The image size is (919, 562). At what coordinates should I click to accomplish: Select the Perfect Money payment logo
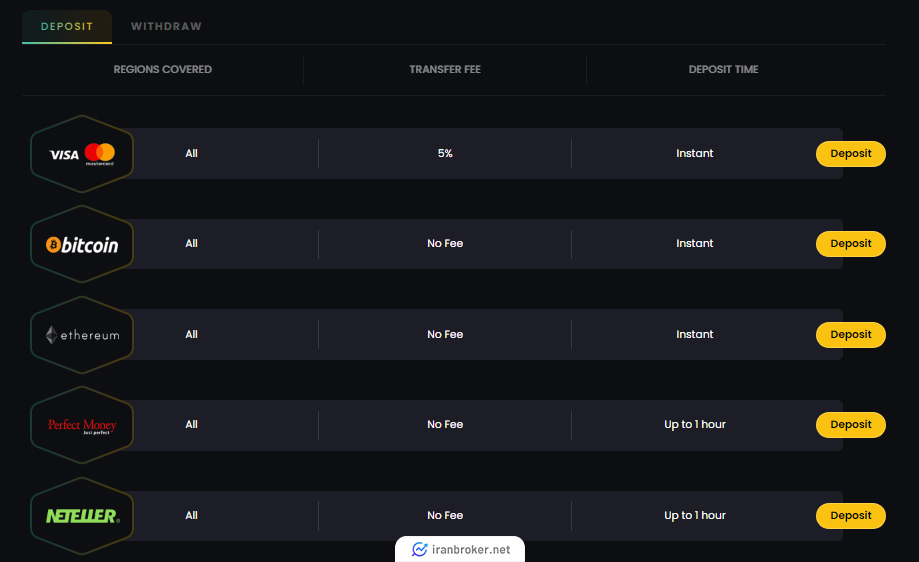point(82,425)
